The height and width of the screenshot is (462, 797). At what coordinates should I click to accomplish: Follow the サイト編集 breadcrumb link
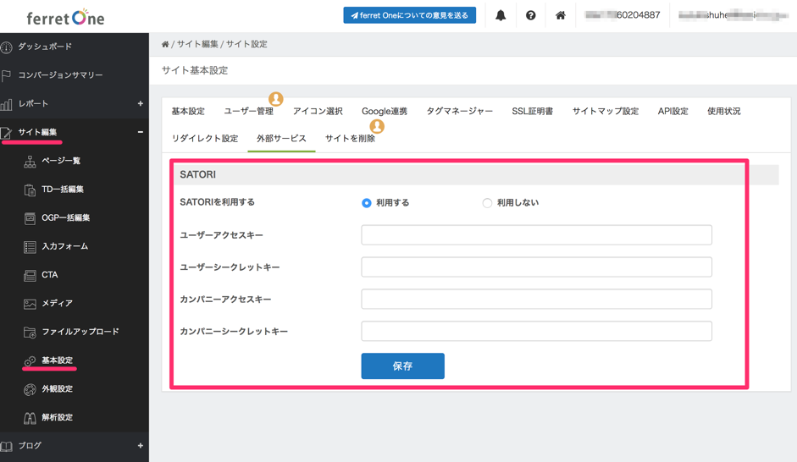[197, 44]
